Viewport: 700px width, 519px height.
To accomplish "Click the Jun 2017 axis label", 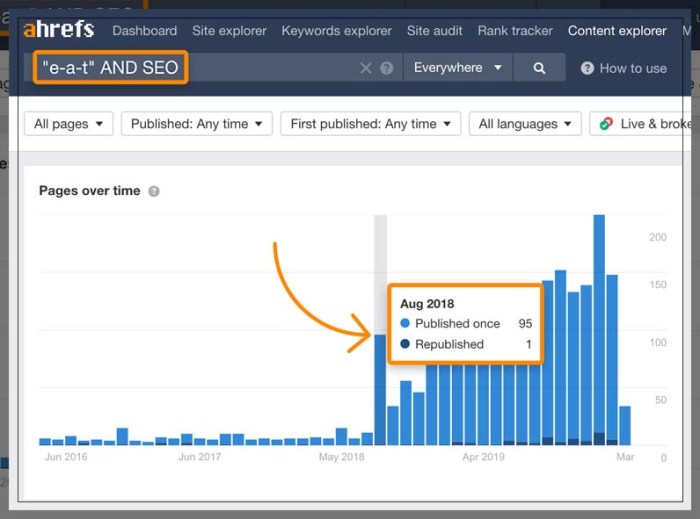I will point(200,457).
